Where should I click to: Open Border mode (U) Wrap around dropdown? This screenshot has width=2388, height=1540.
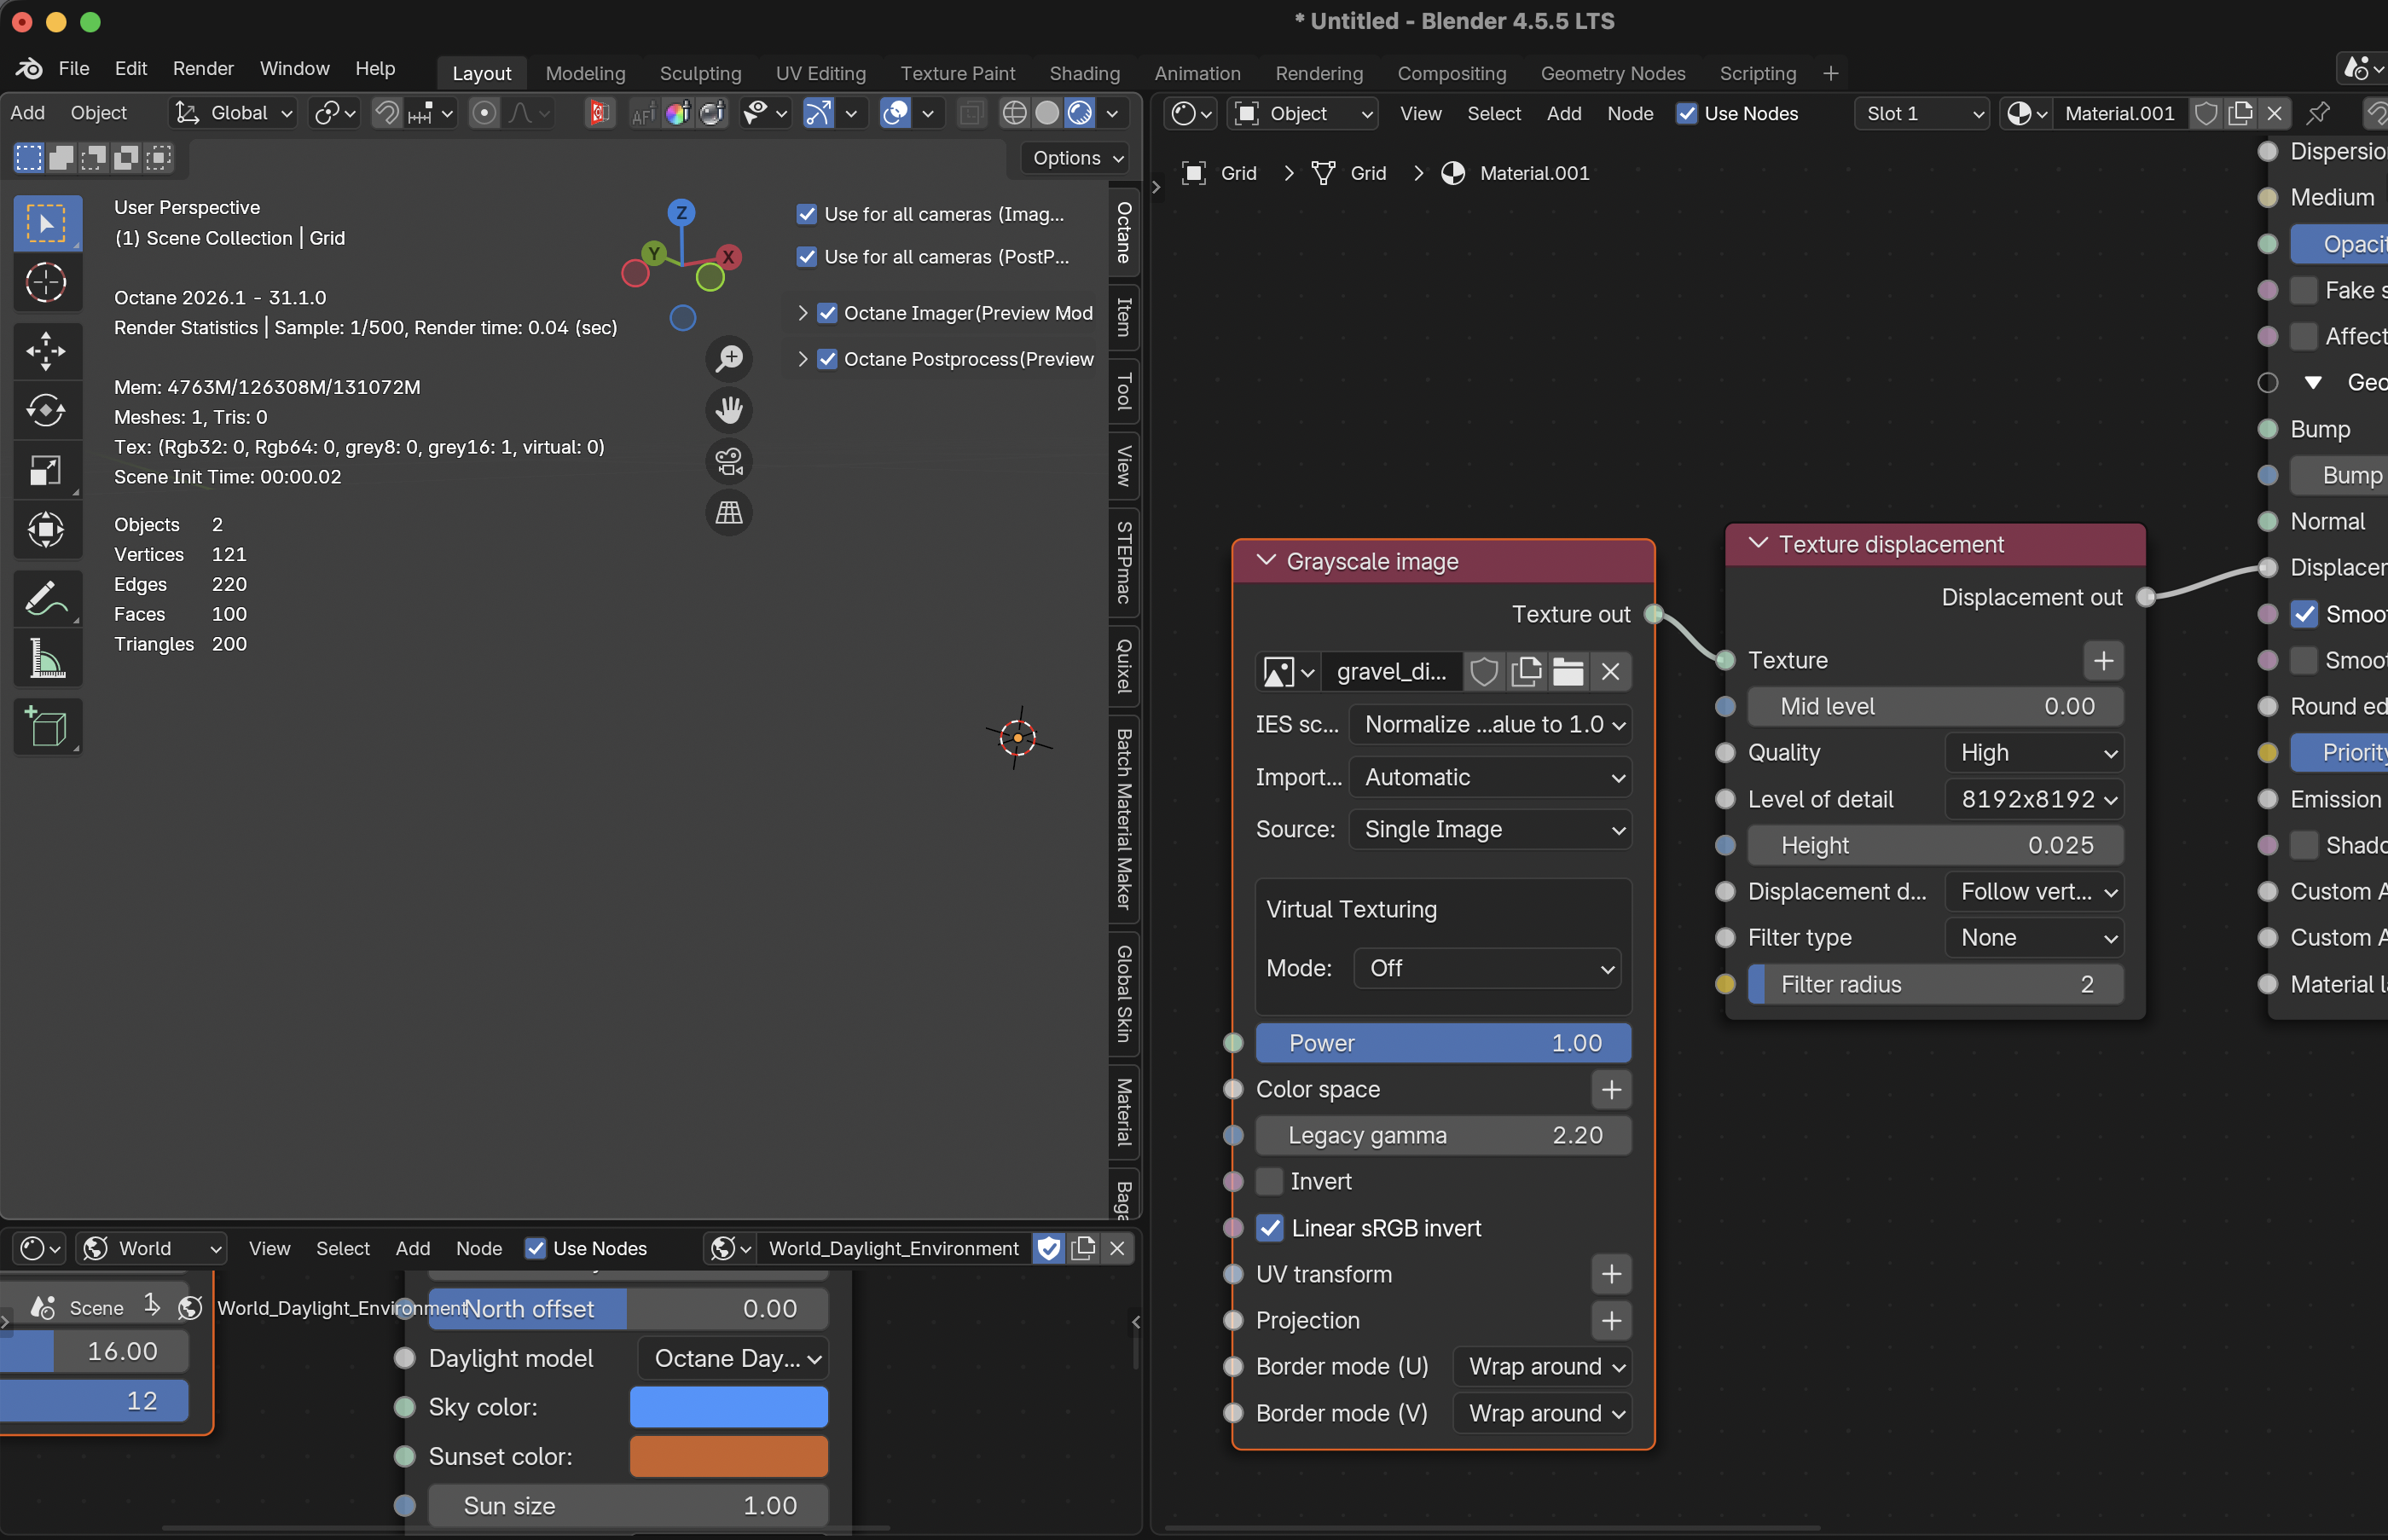coord(1543,1367)
